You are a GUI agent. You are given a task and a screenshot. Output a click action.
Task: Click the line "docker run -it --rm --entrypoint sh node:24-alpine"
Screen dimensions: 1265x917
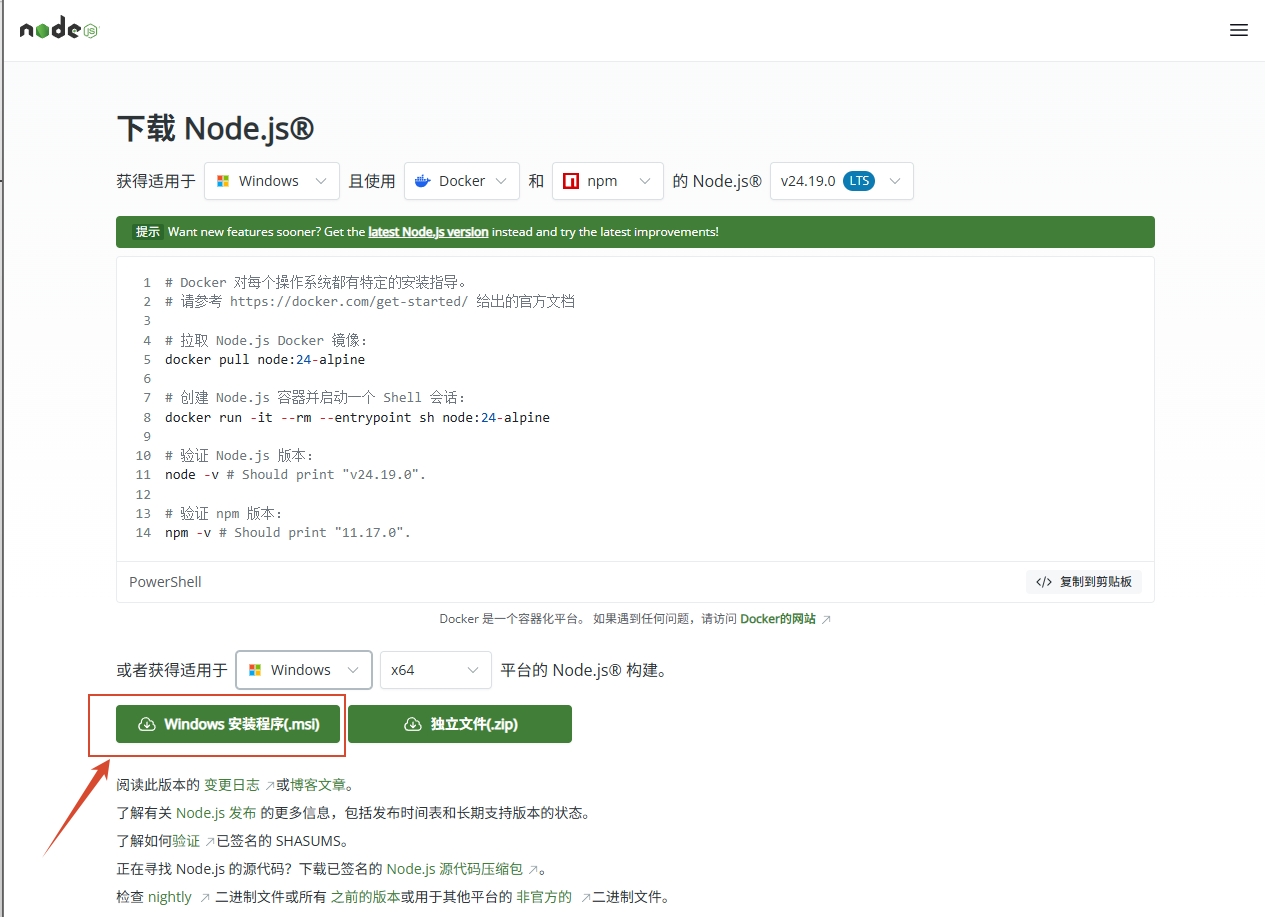[x=357, y=417]
